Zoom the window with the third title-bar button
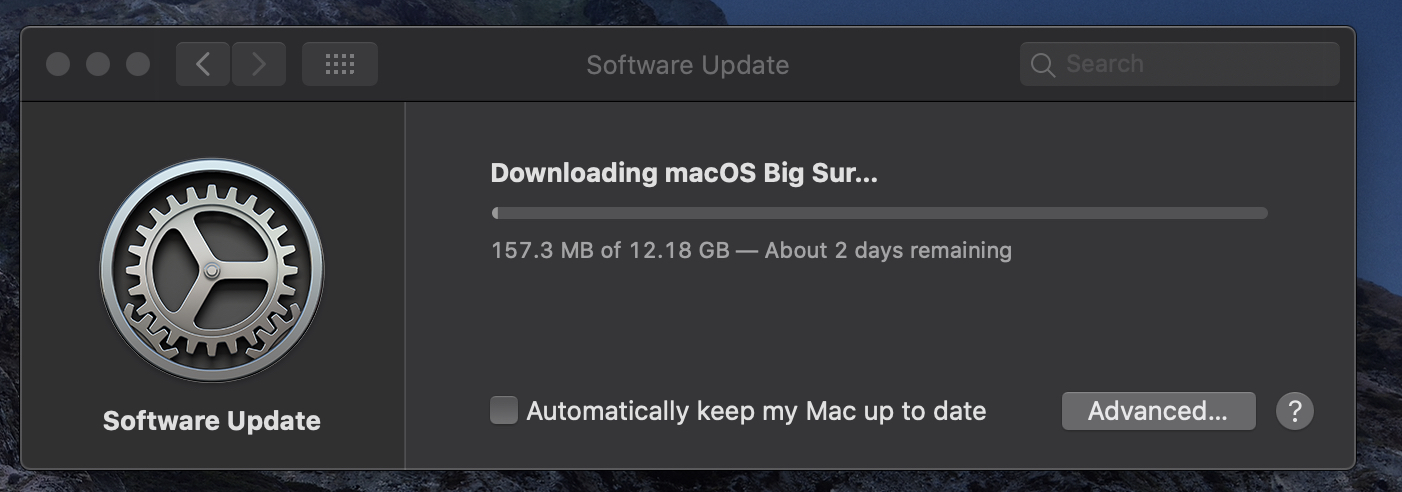Viewport: 1402px width, 492px height. 138,65
